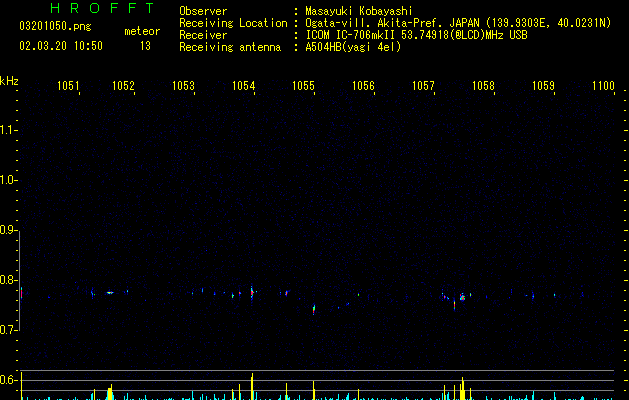This screenshot has height=400, width=629.
Task: Click the 0.9 kHz frequency label
Action: (x=7, y=230)
